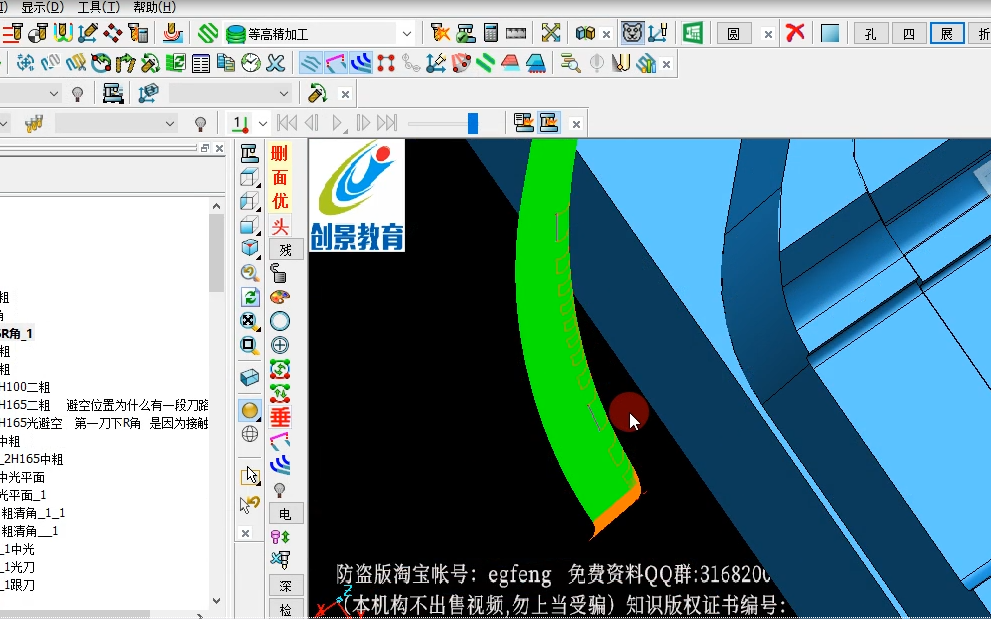Open the 工具(T) menu
The image size is (991, 619).
(99, 8)
